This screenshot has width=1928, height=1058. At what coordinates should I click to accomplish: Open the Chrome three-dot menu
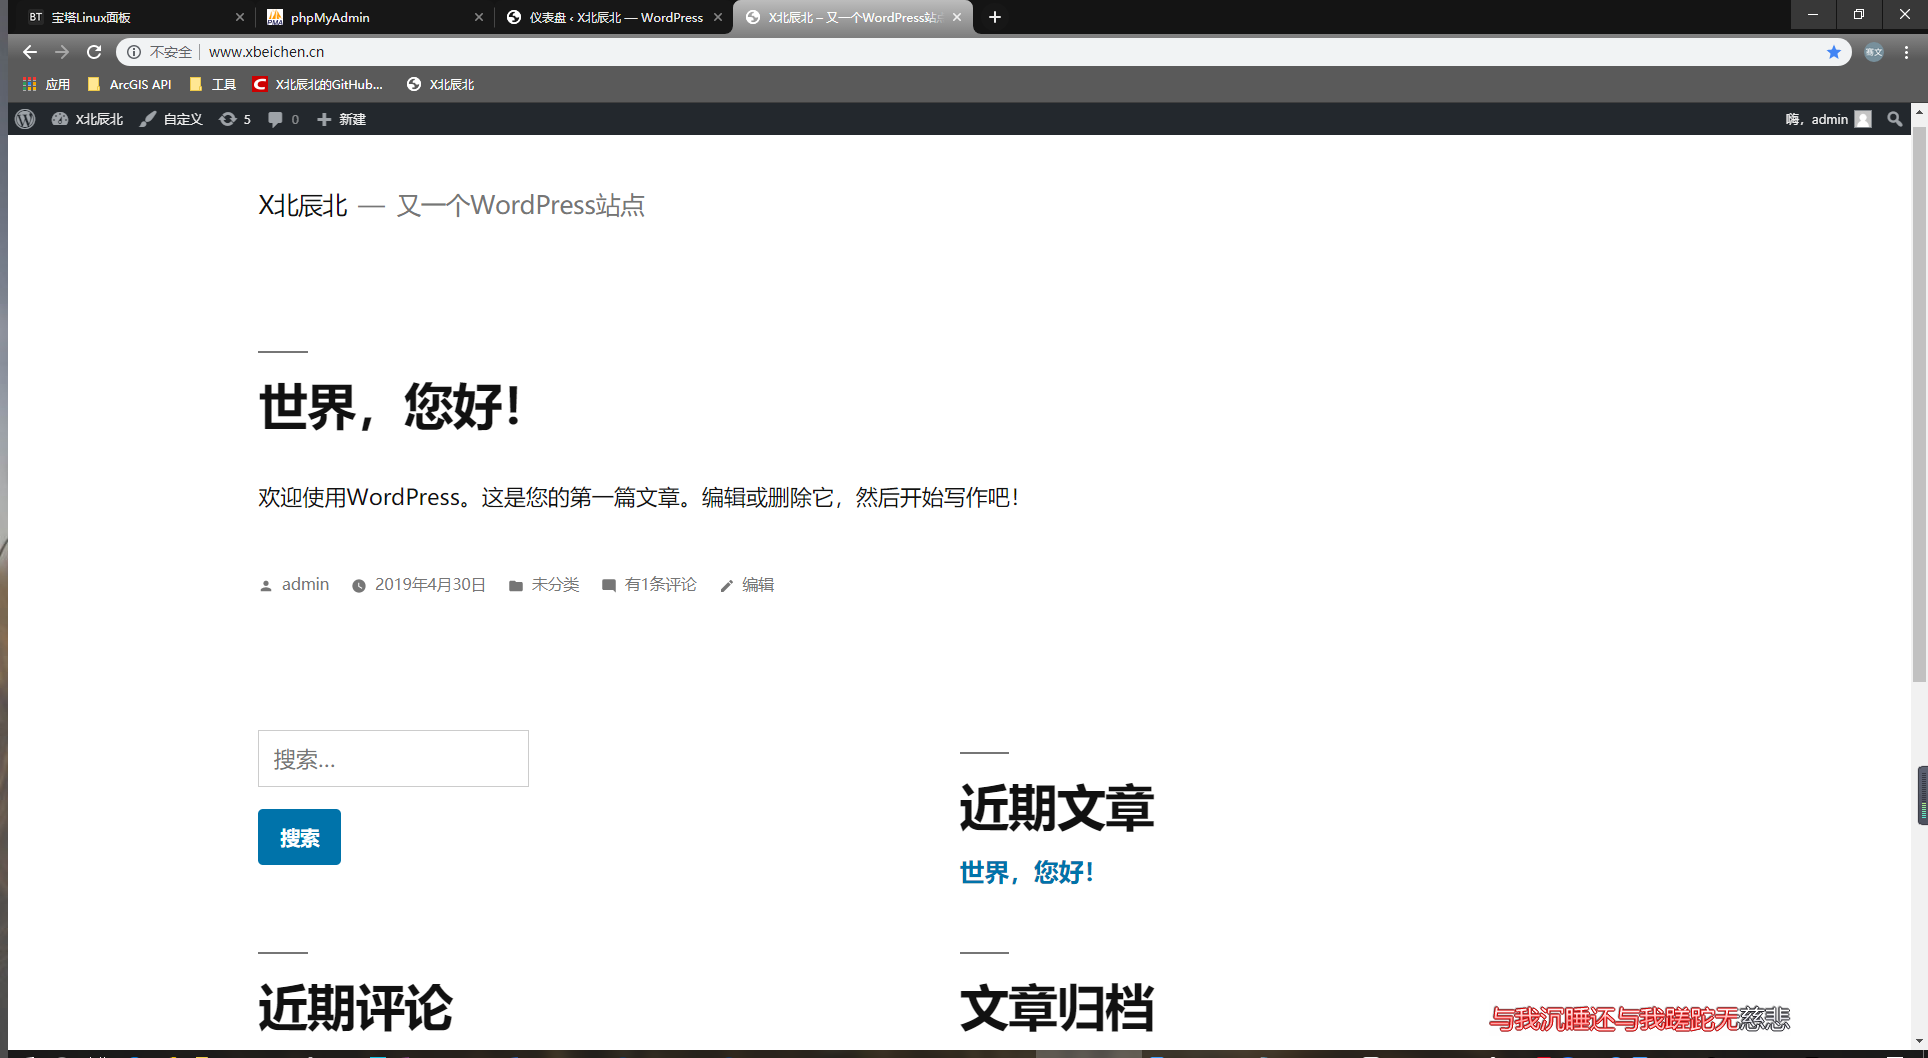(1907, 52)
